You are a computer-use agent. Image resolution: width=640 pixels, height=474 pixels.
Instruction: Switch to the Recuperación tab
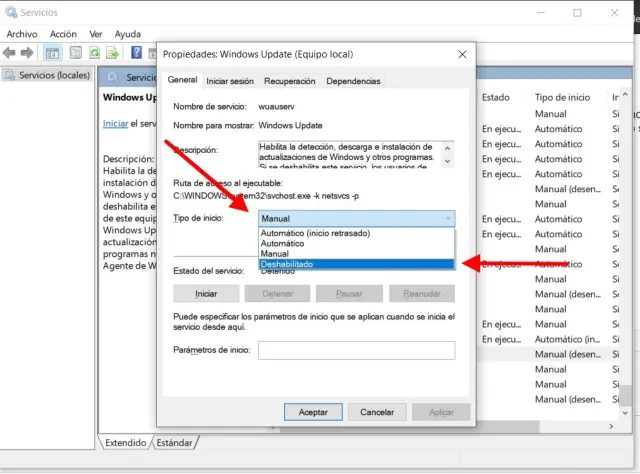click(x=289, y=81)
